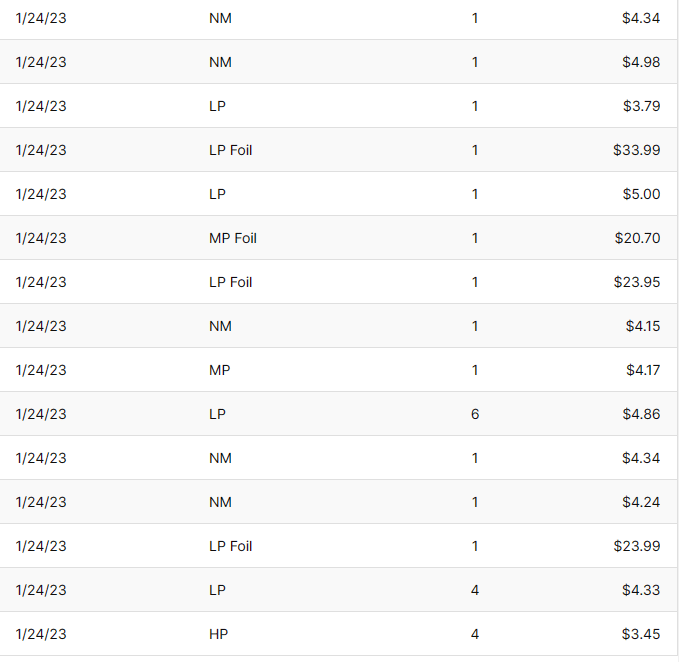Viewport: 679px width, 662px height.
Task: Select the $5.00 price cell
Action: (640, 194)
